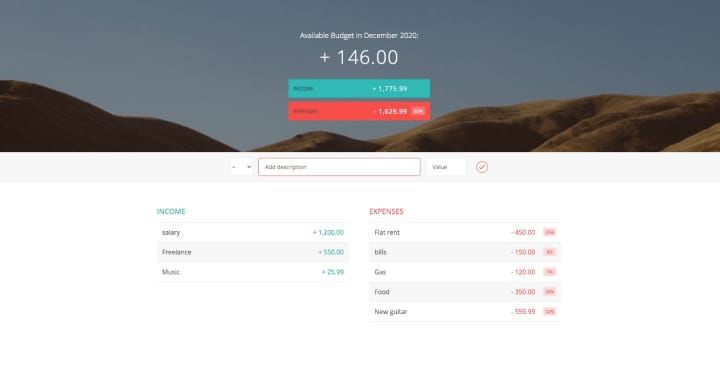Click the EXPENSES list heading
720x382 pixels.
coord(386,212)
